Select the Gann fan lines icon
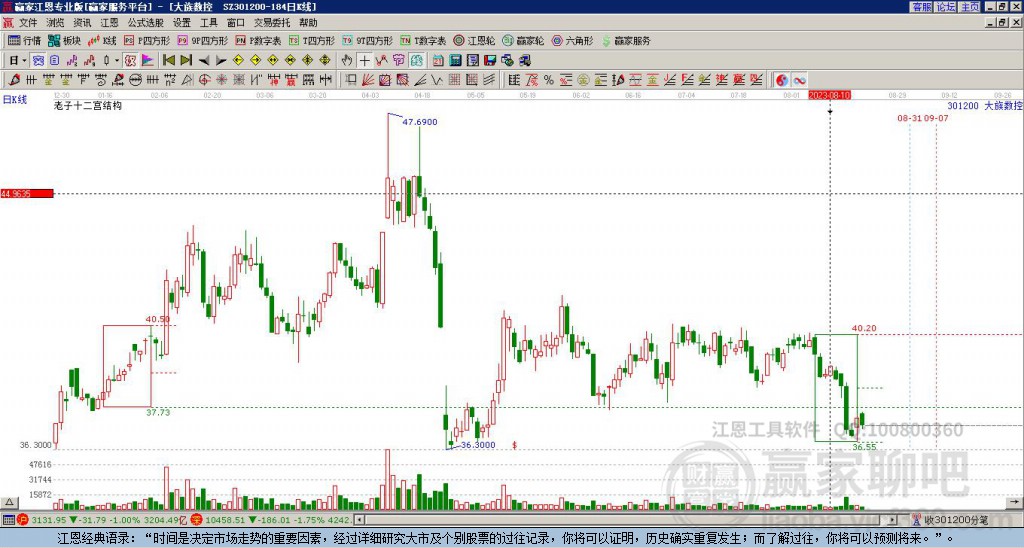The image size is (1024, 548). pyautogui.click(x=368, y=80)
